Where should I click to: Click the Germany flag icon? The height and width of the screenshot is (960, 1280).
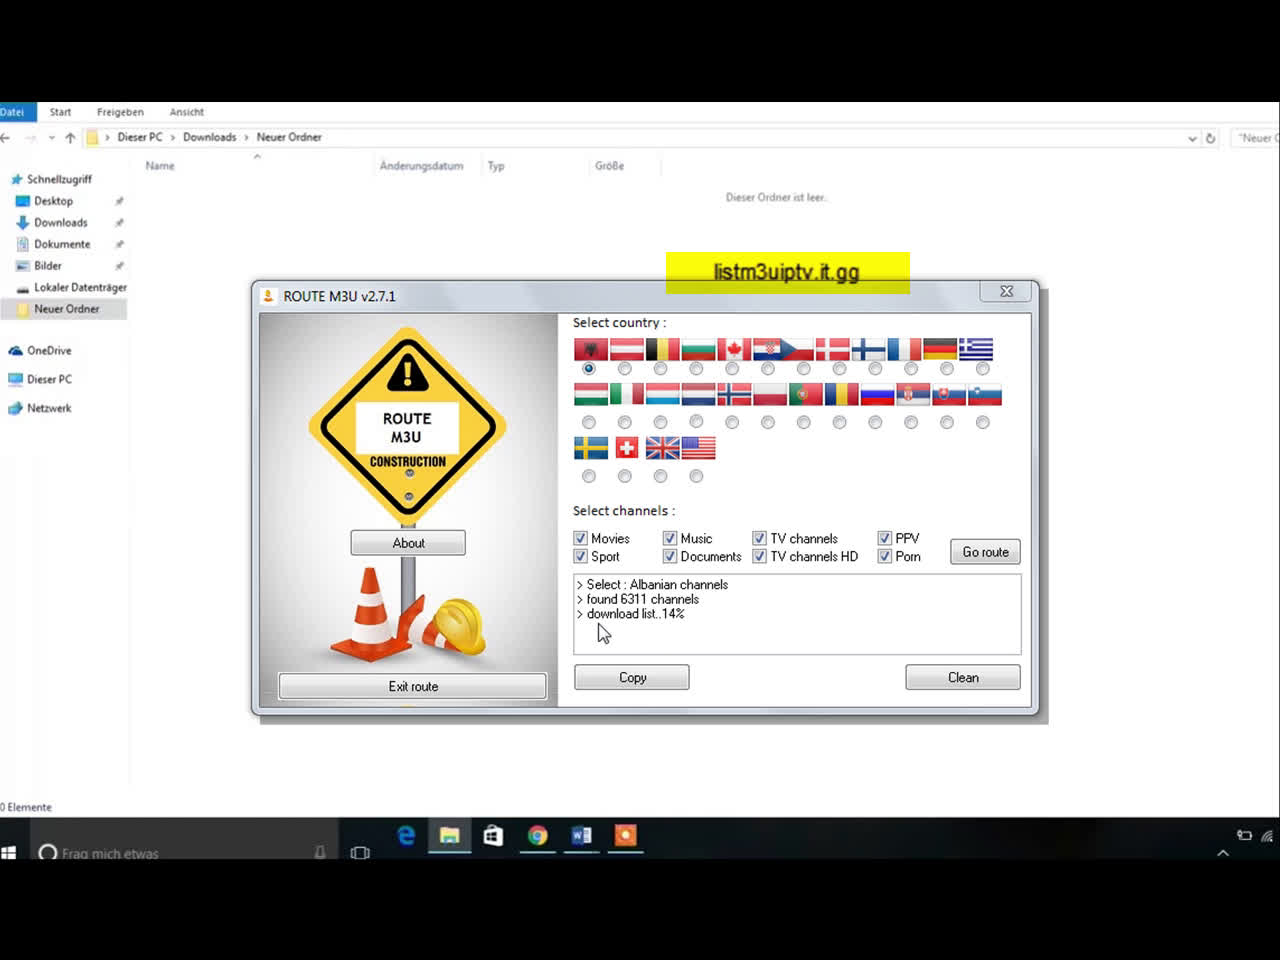[x=940, y=349]
